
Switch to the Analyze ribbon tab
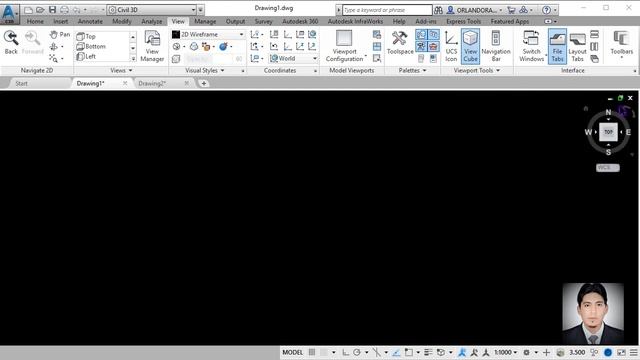[x=151, y=21]
